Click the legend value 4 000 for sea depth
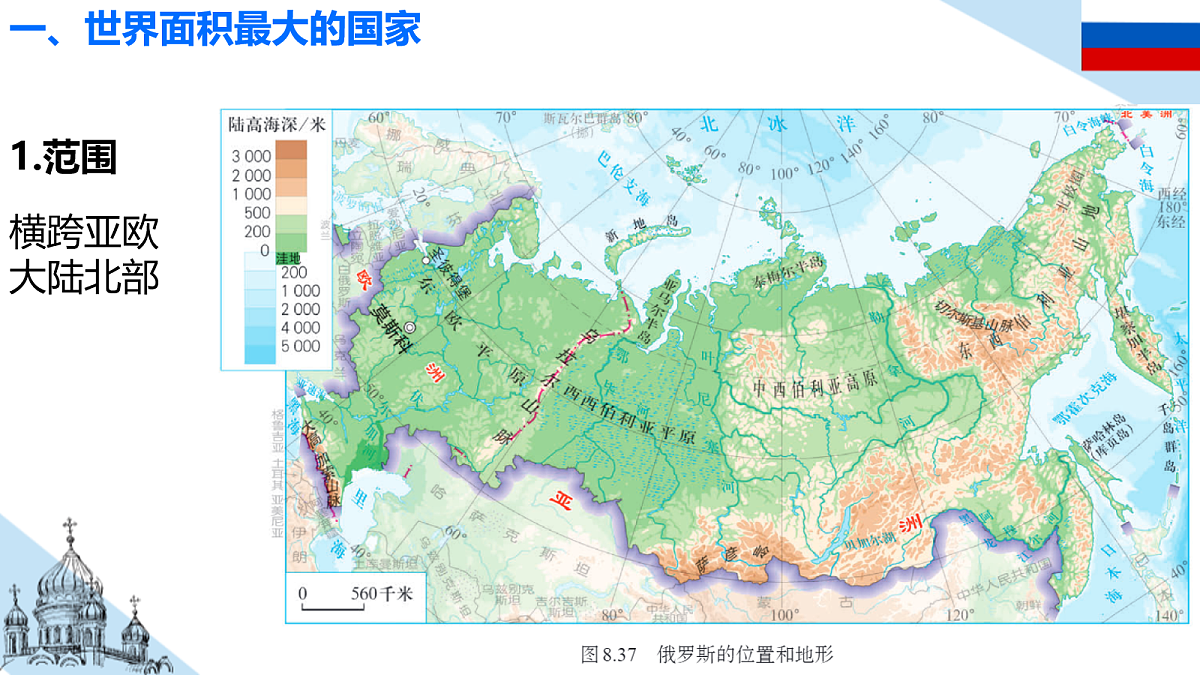The width and height of the screenshot is (1200, 675). pyautogui.click(x=300, y=327)
